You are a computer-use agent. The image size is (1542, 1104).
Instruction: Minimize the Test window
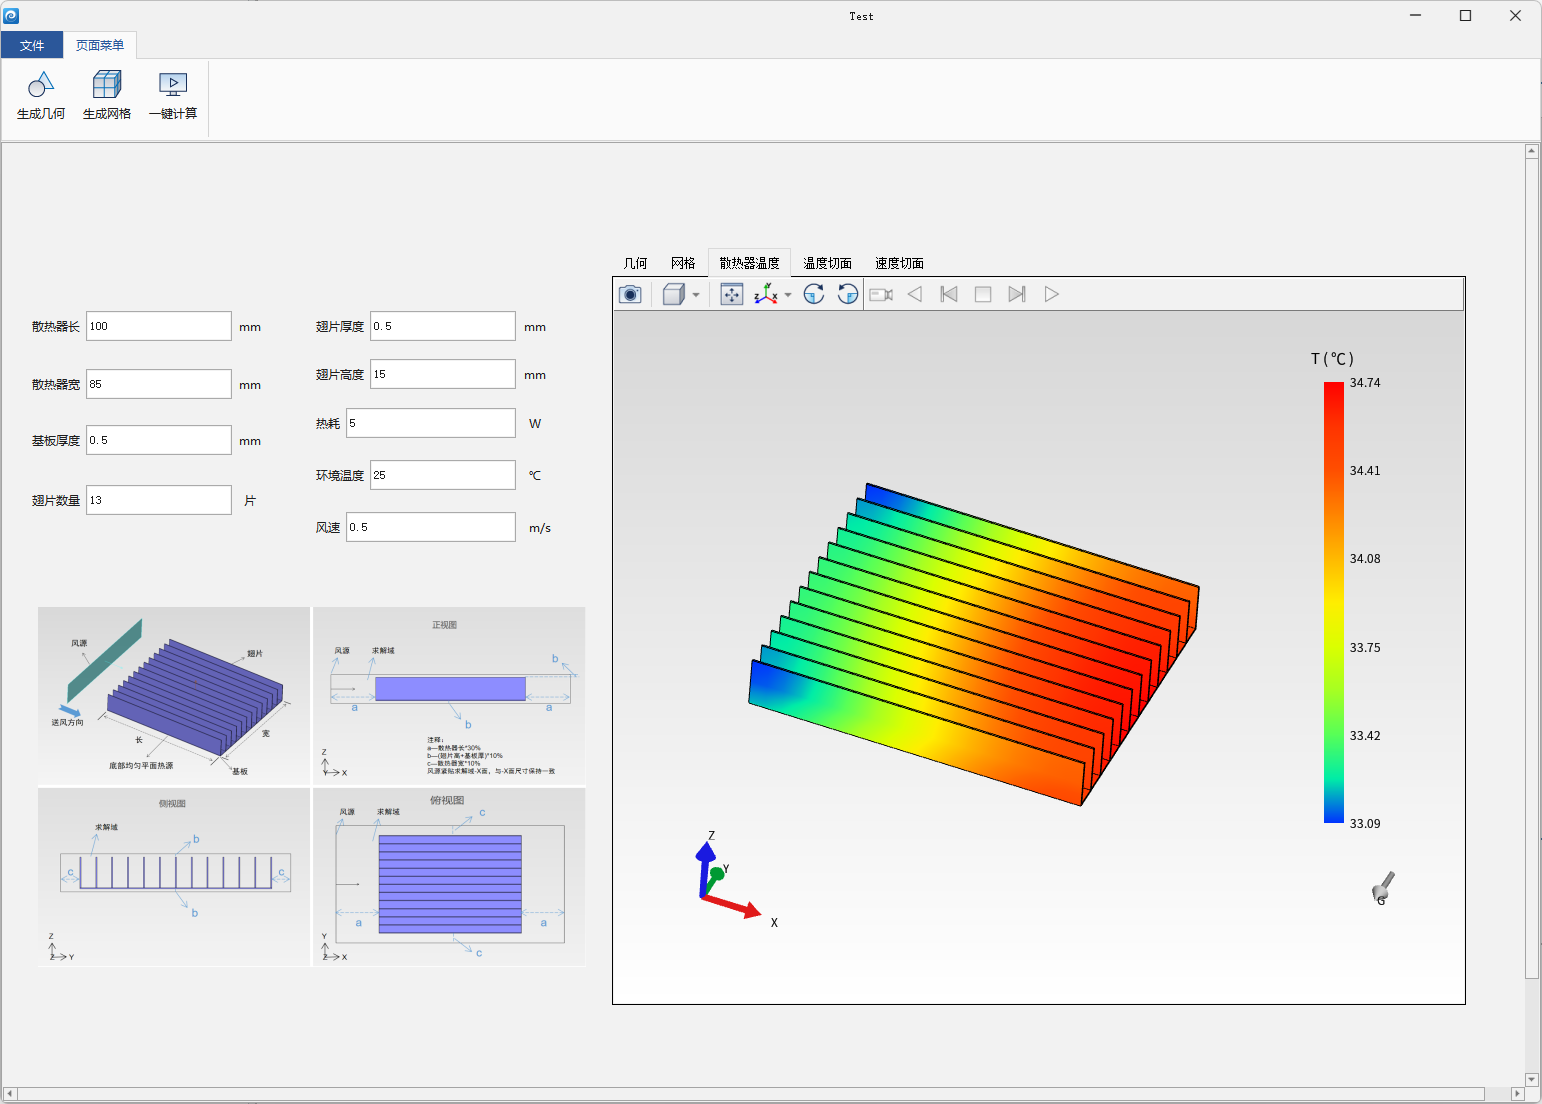1416,16
